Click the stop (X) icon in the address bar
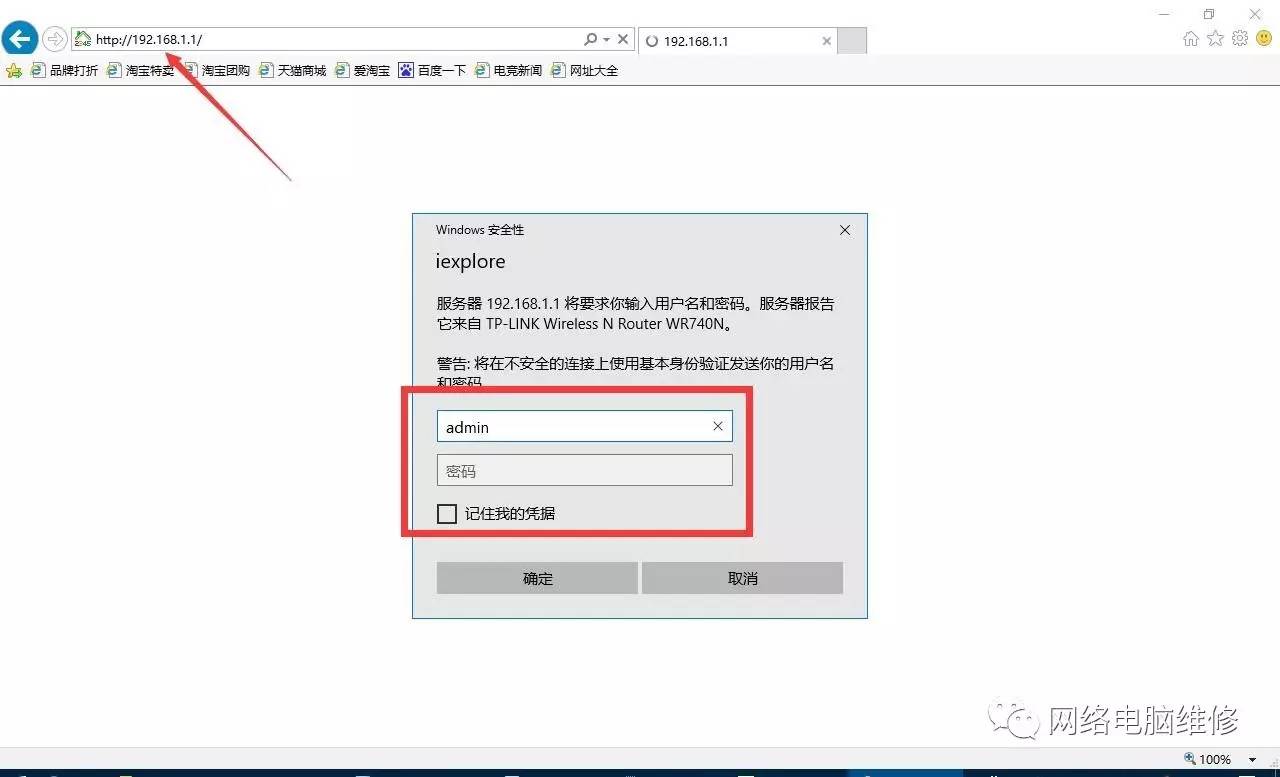 point(623,38)
